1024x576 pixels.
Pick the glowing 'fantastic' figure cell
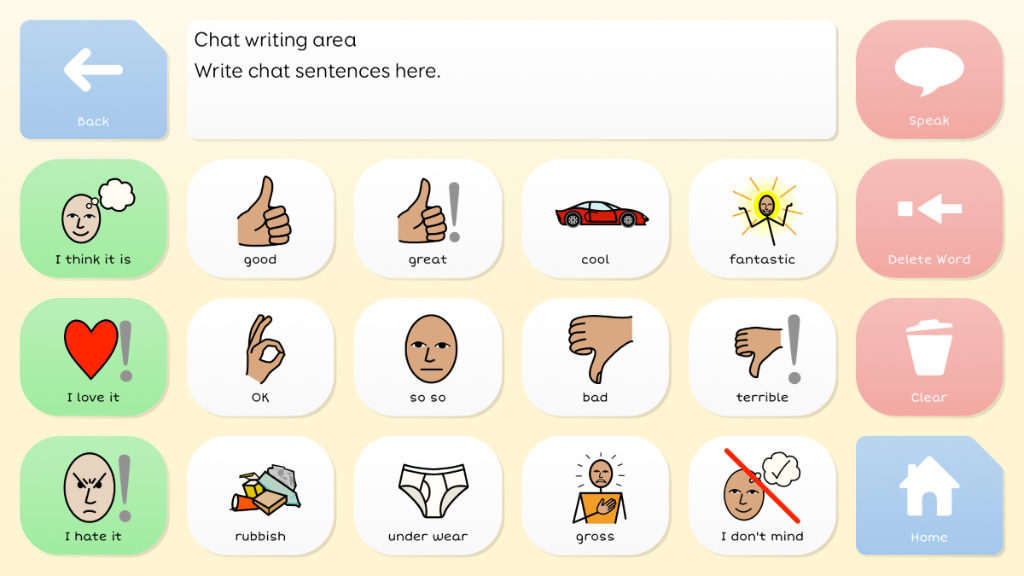[x=762, y=219]
